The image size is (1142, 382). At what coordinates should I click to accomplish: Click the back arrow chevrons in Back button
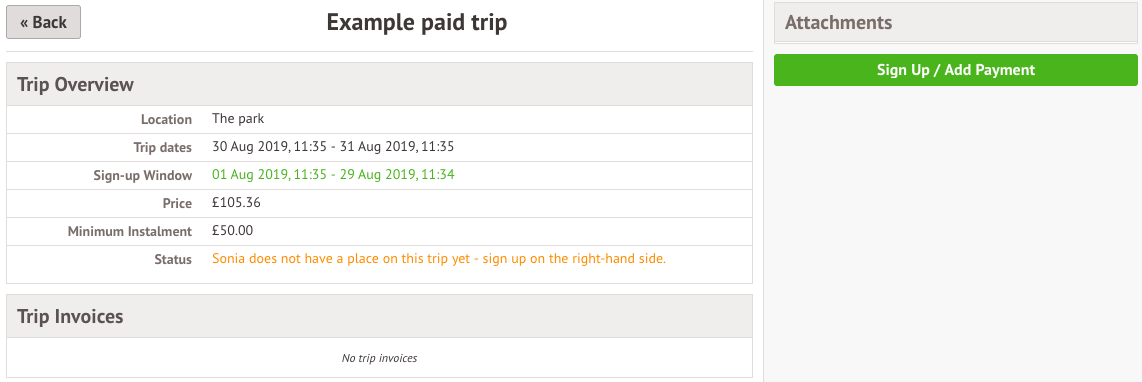coord(25,23)
